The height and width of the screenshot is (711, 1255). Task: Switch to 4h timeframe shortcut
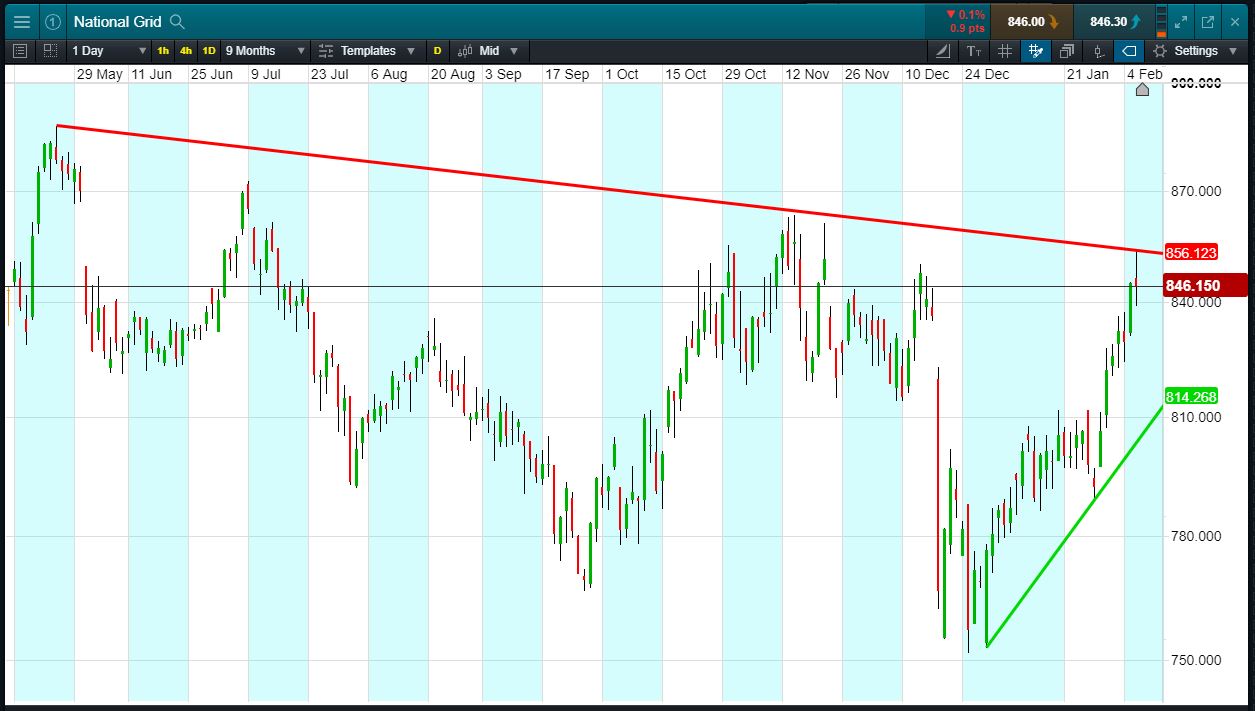[x=186, y=50]
